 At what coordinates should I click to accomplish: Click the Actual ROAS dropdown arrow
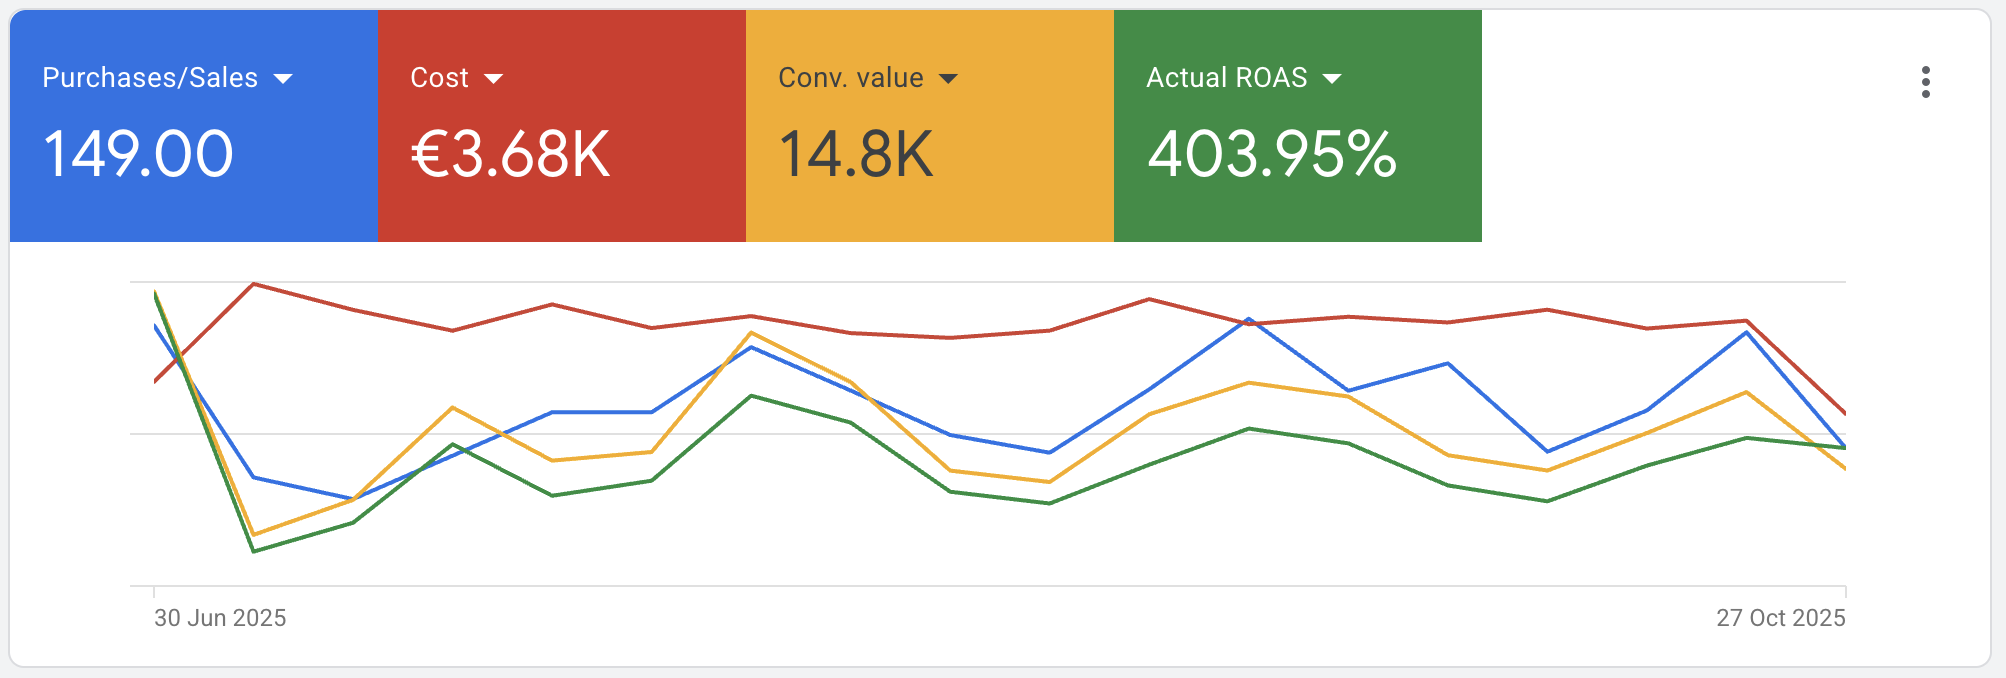pyautogui.click(x=1332, y=79)
